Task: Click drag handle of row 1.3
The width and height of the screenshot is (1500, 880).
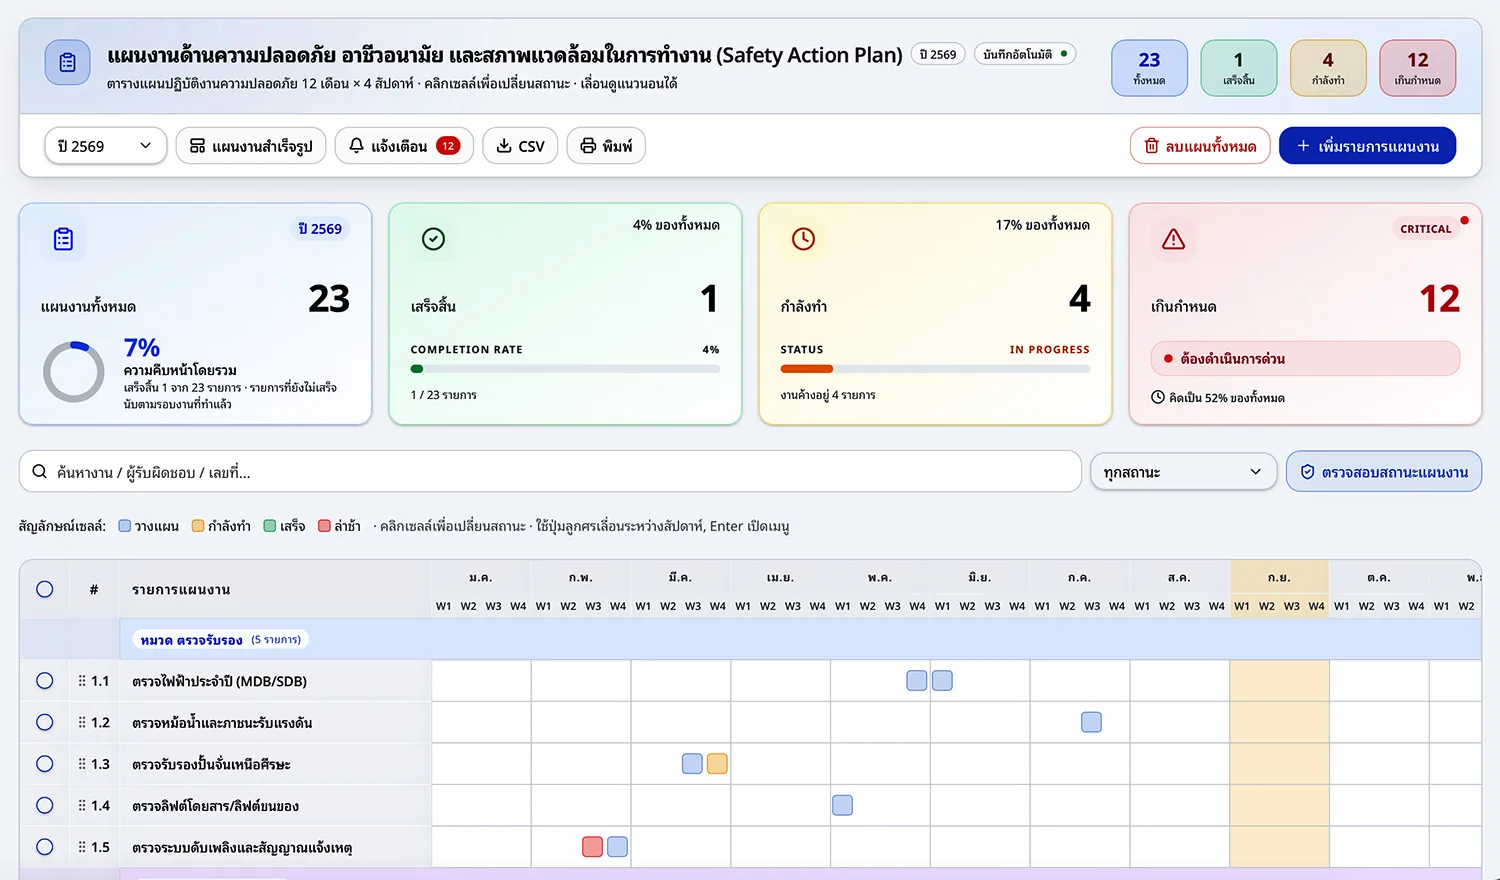Action: pos(82,764)
